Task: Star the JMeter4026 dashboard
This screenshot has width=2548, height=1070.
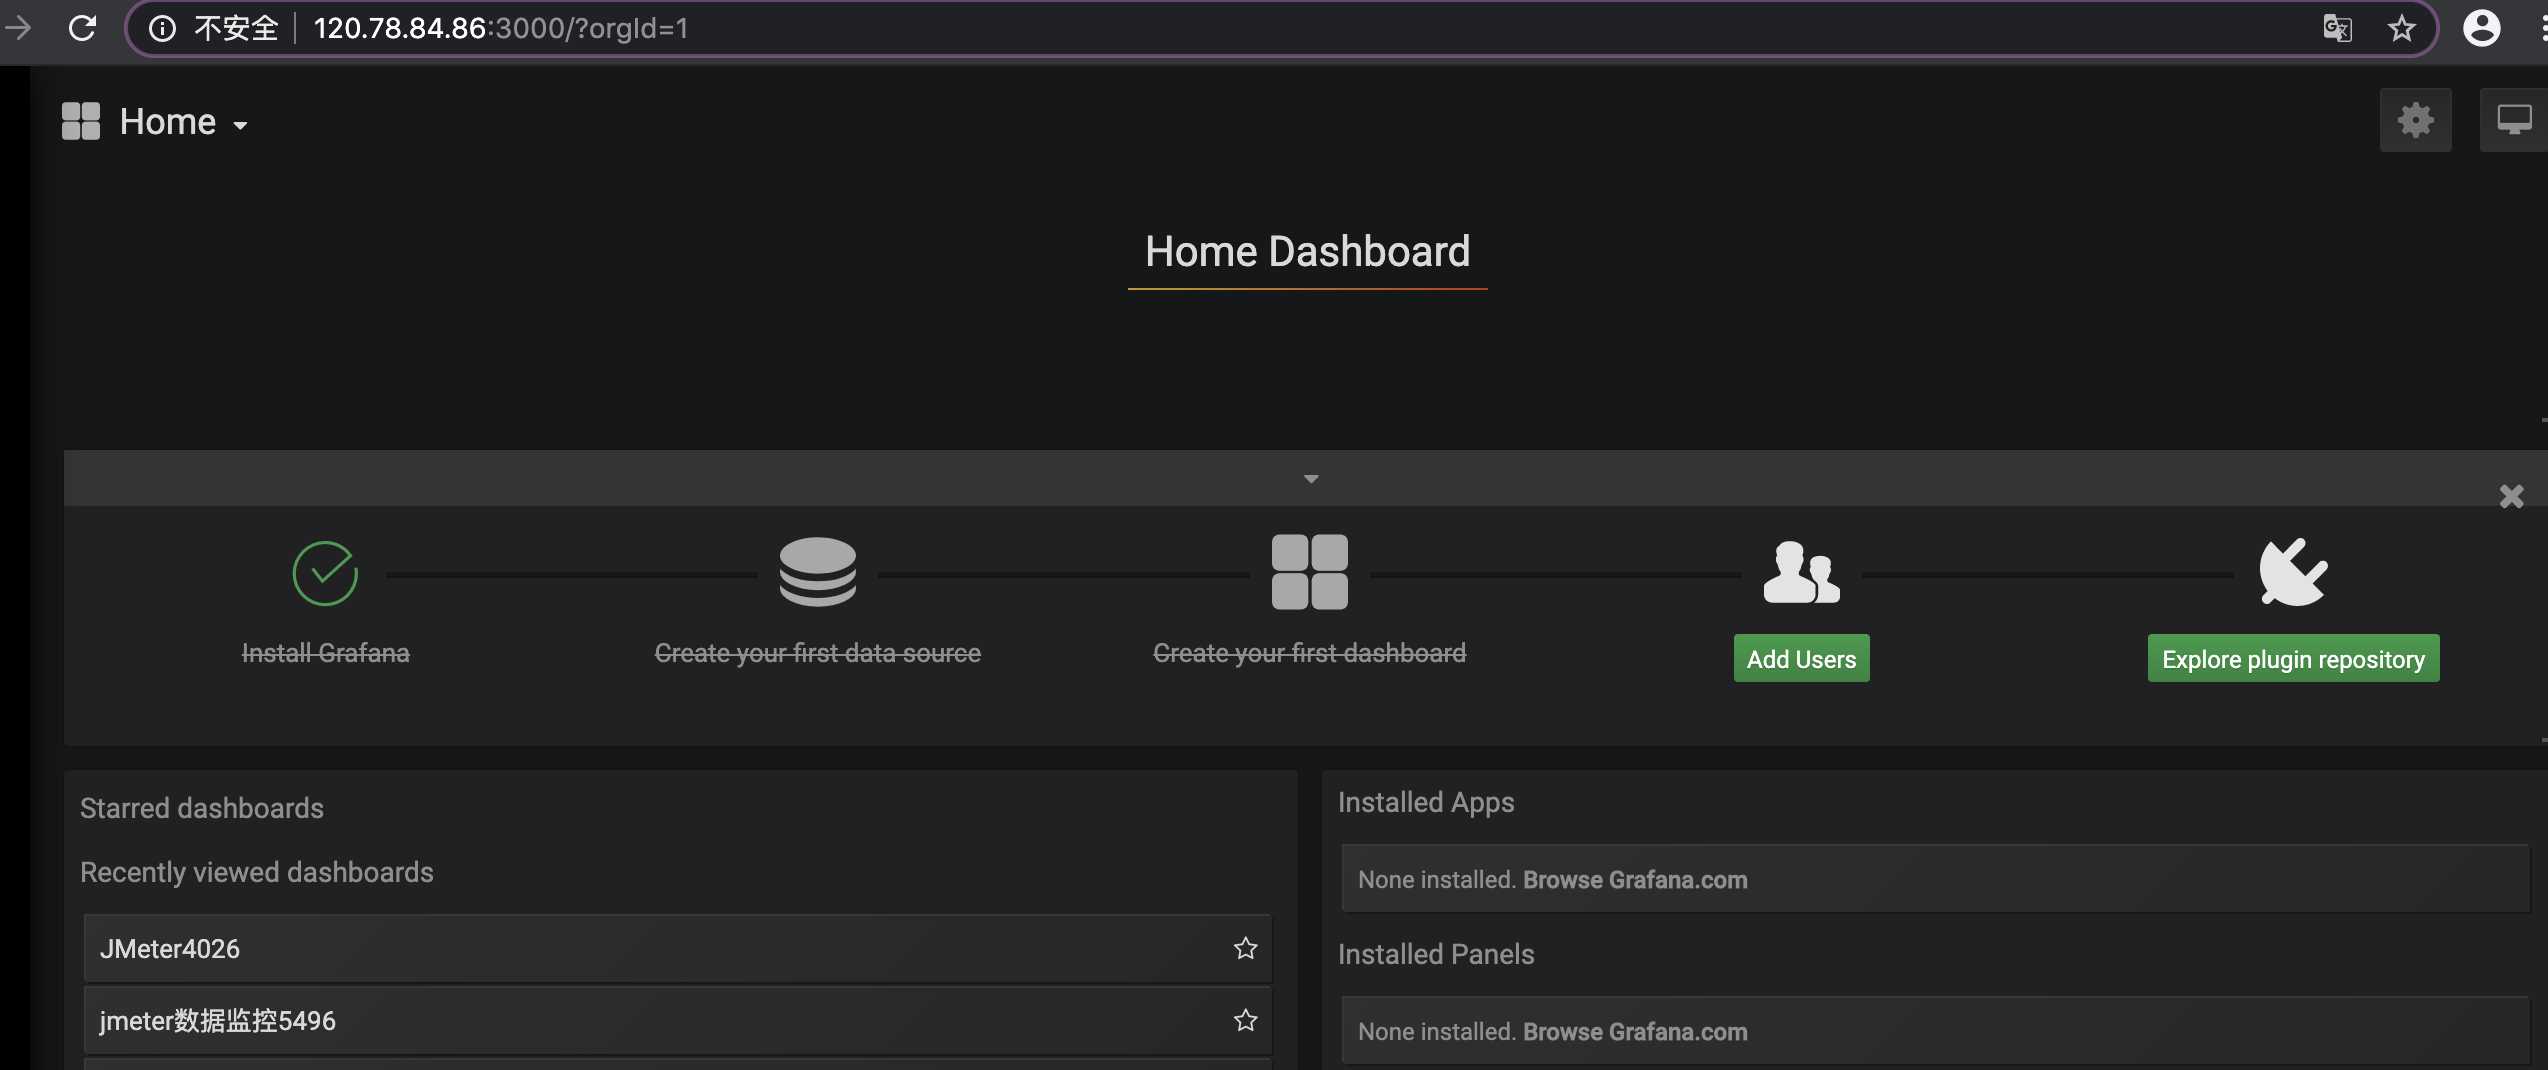Action: point(1245,948)
